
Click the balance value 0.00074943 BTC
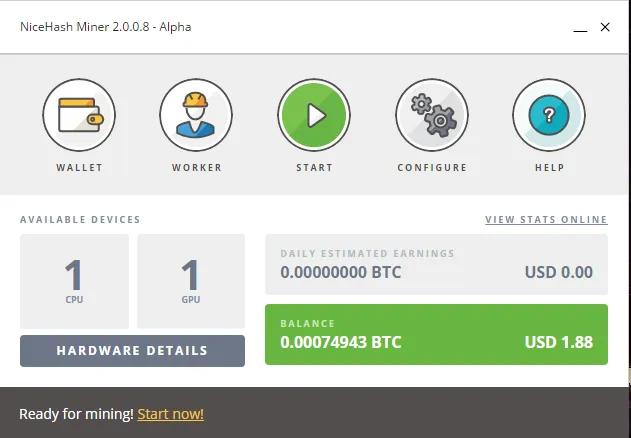click(x=340, y=342)
